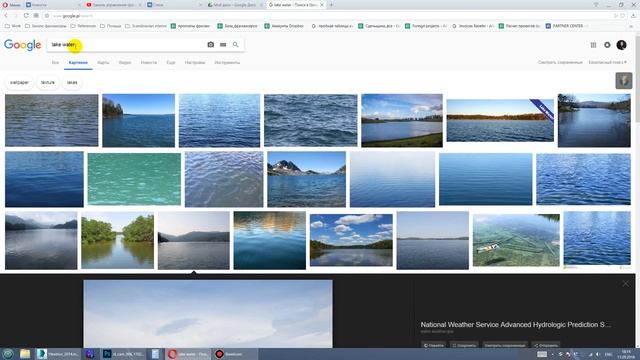The height and width of the screenshot is (360, 640).
Task: Select the 'Новости' search tab
Action: (x=149, y=62)
